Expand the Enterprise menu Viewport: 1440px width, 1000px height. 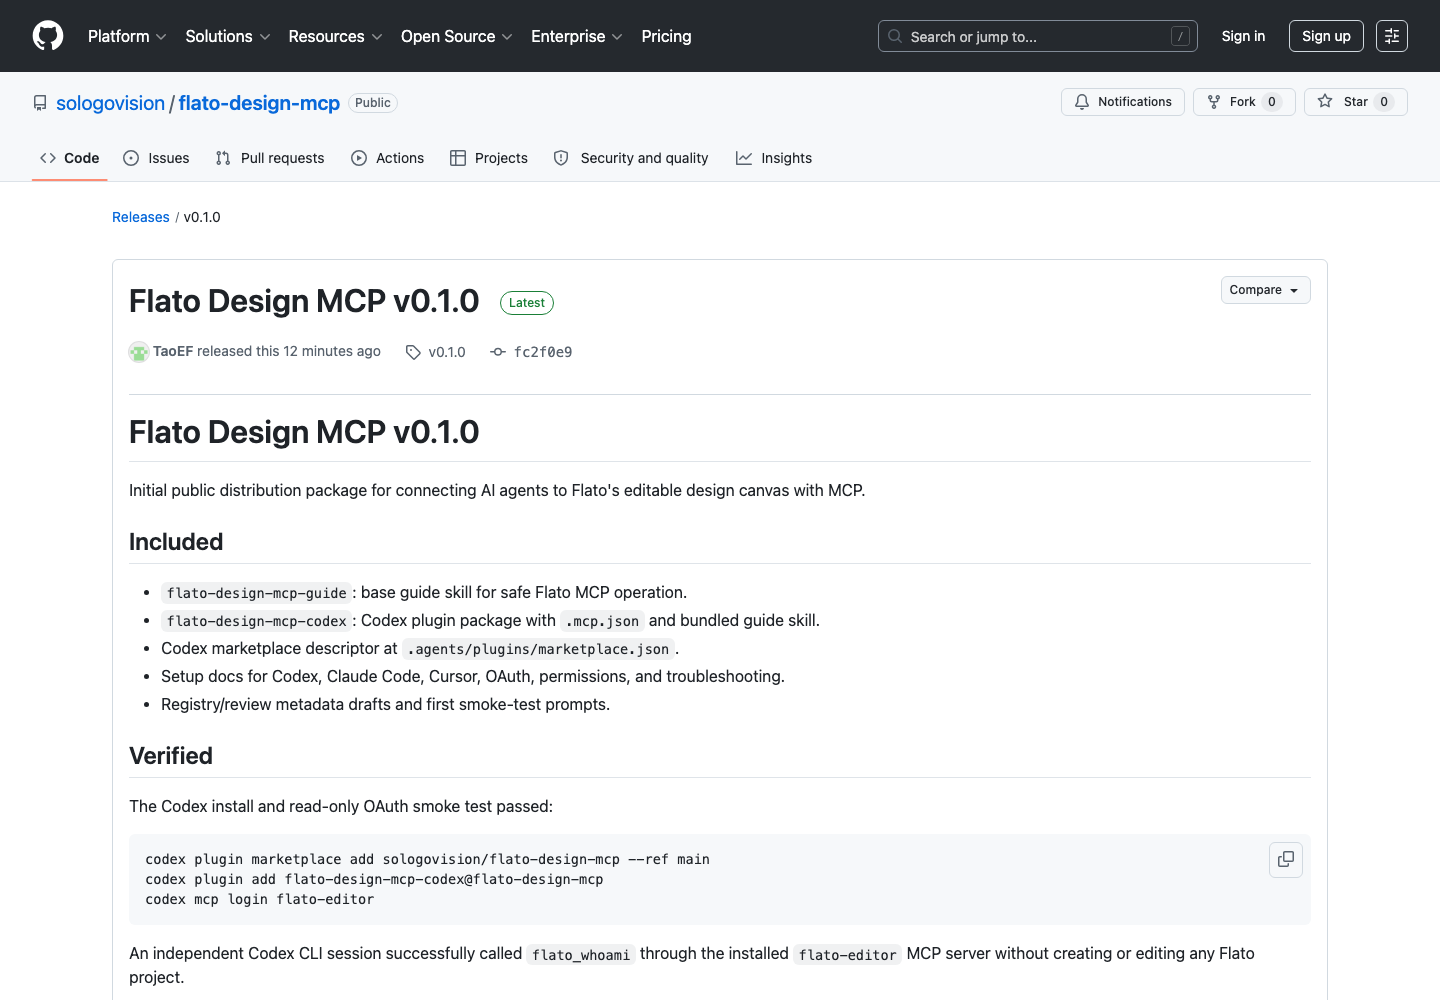(577, 36)
